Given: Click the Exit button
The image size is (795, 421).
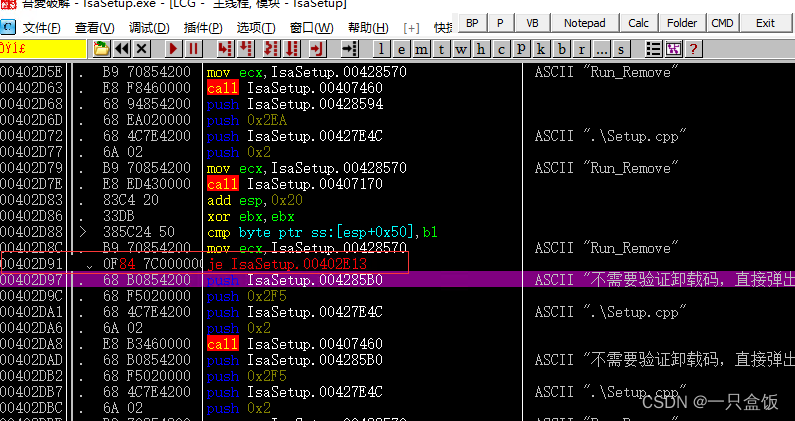Looking at the screenshot, I should pos(765,23).
